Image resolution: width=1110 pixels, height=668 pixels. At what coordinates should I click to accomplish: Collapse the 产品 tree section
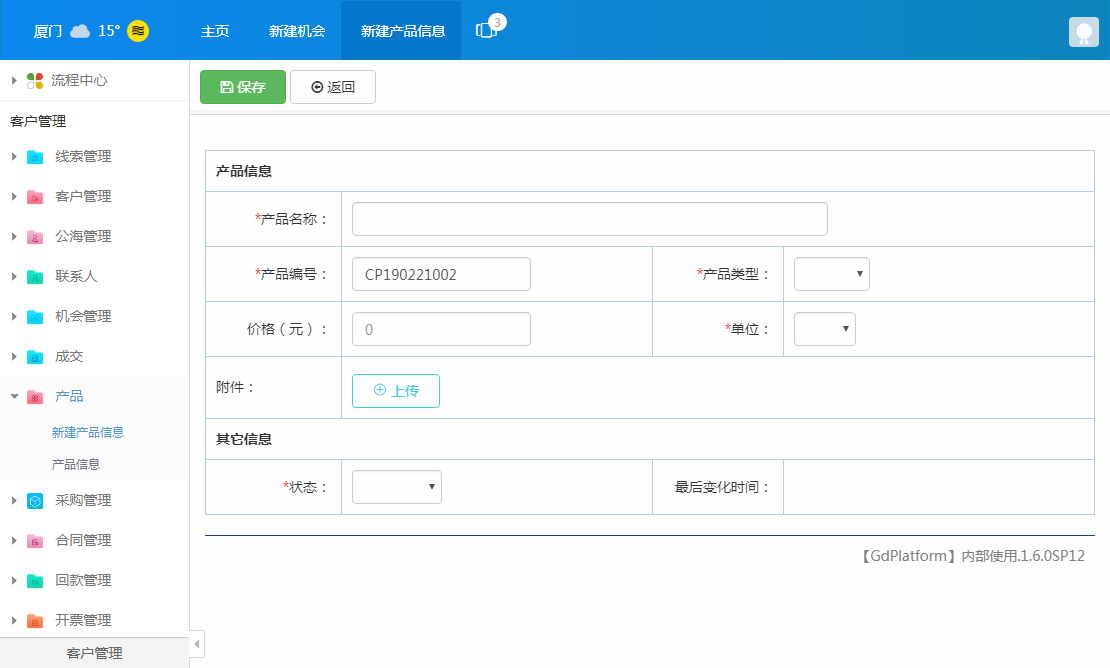click(x=14, y=397)
